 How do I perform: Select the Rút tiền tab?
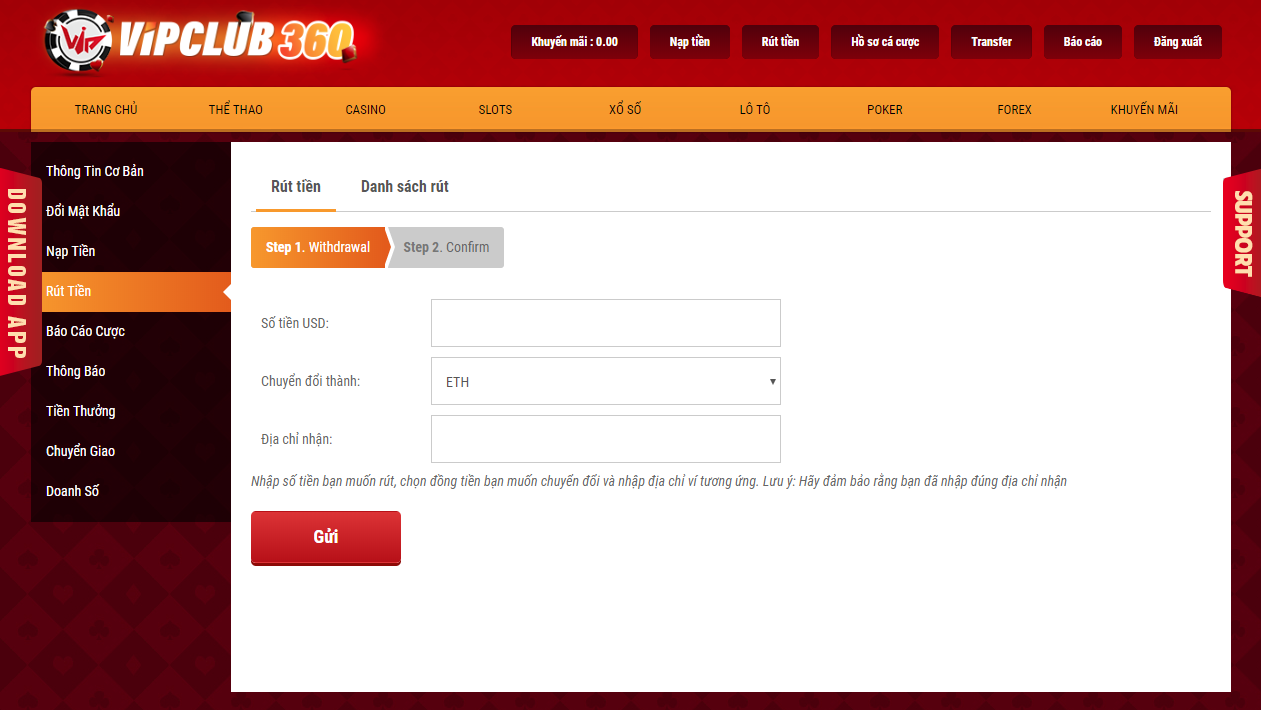[x=296, y=187]
